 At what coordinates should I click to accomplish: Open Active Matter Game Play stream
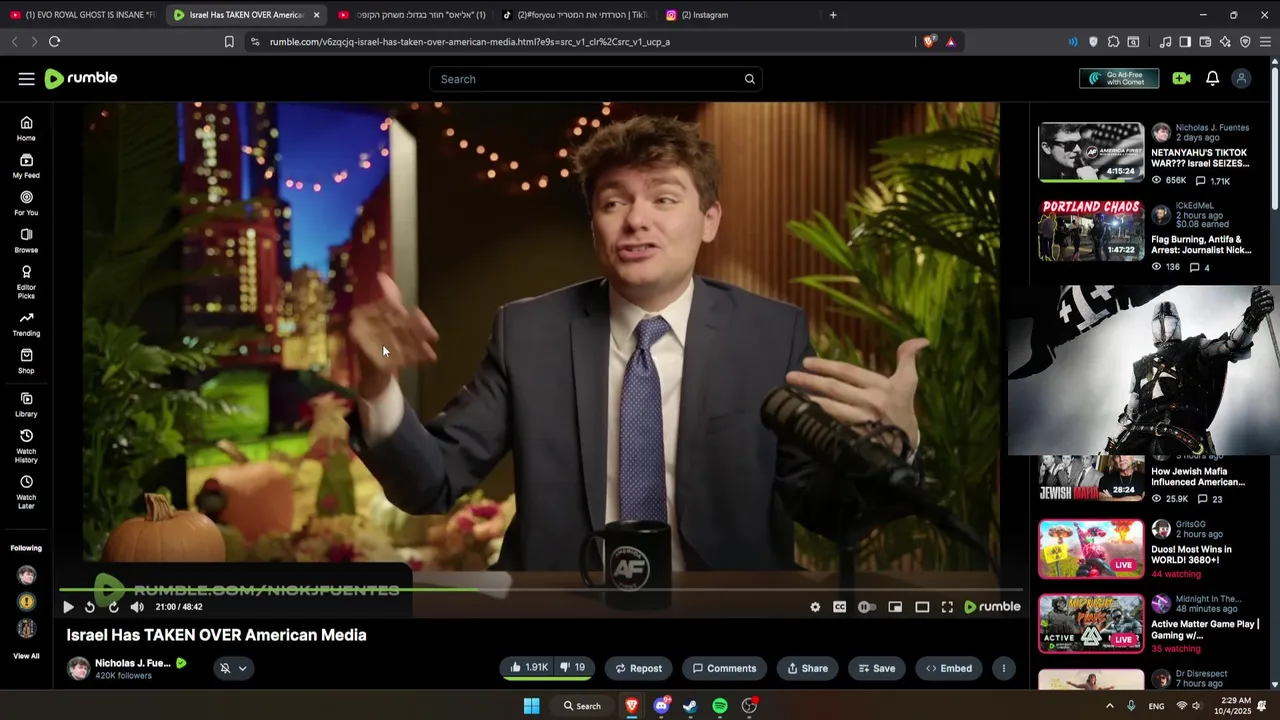(x=1090, y=624)
